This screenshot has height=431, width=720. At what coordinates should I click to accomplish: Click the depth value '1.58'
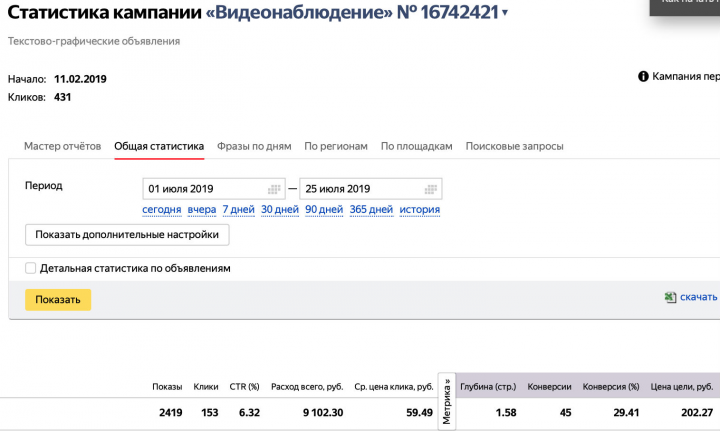[506, 413]
